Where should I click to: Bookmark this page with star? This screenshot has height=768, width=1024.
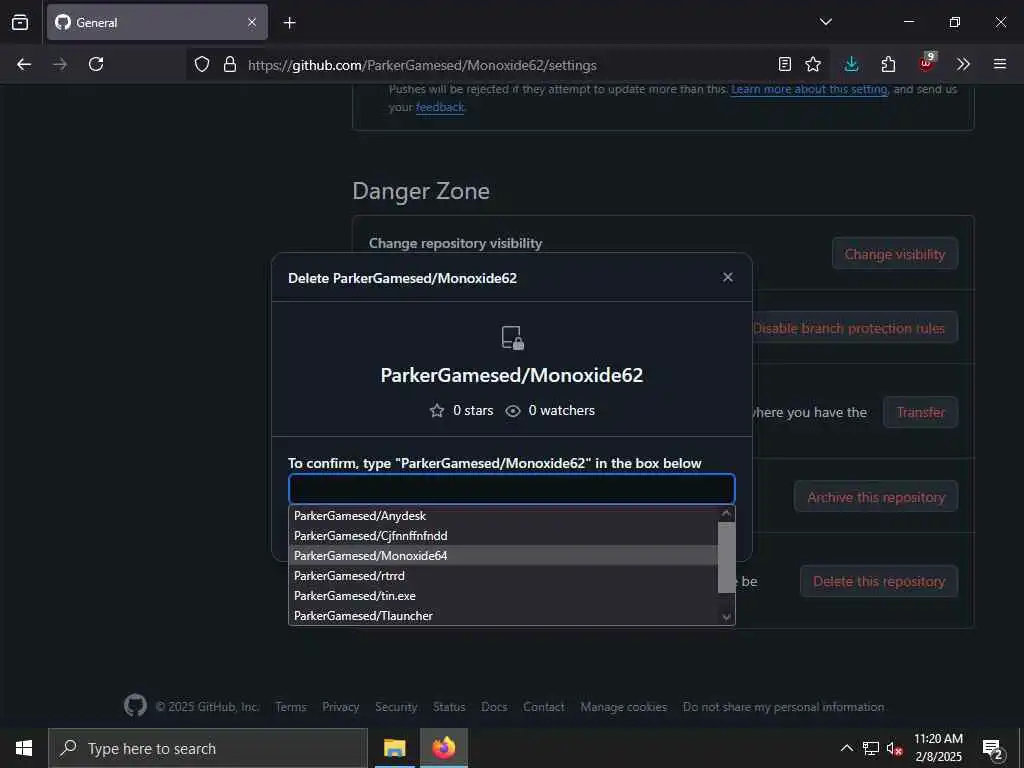coord(813,64)
